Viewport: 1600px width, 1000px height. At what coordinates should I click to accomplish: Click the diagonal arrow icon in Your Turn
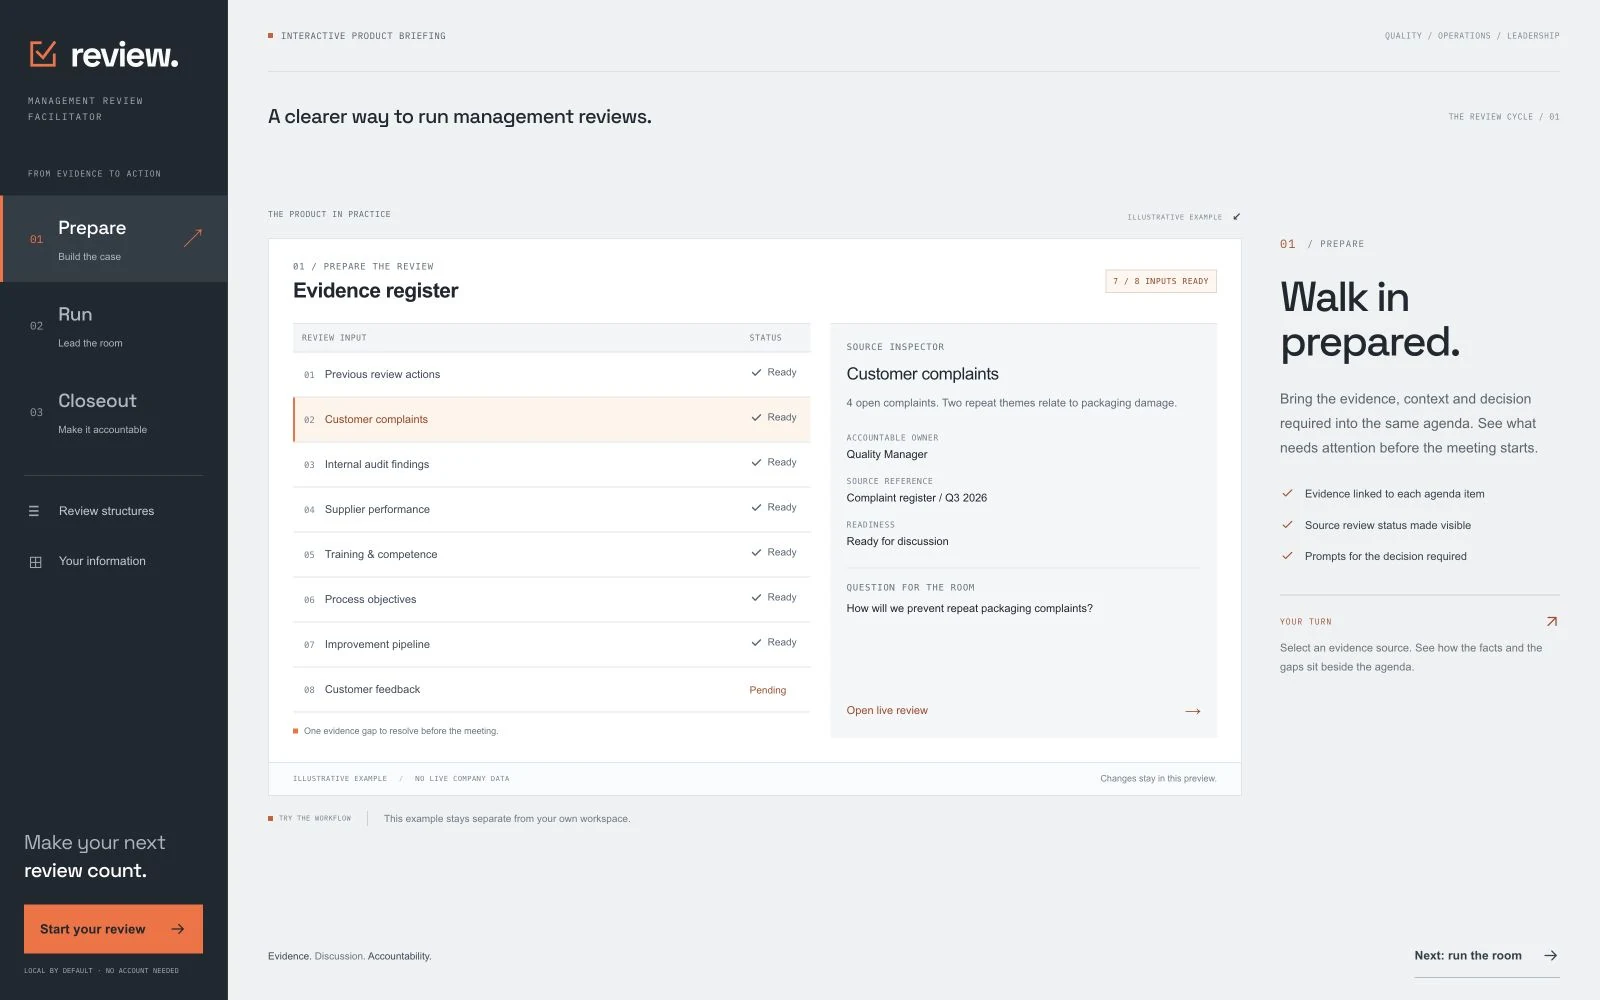click(1552, 621)
